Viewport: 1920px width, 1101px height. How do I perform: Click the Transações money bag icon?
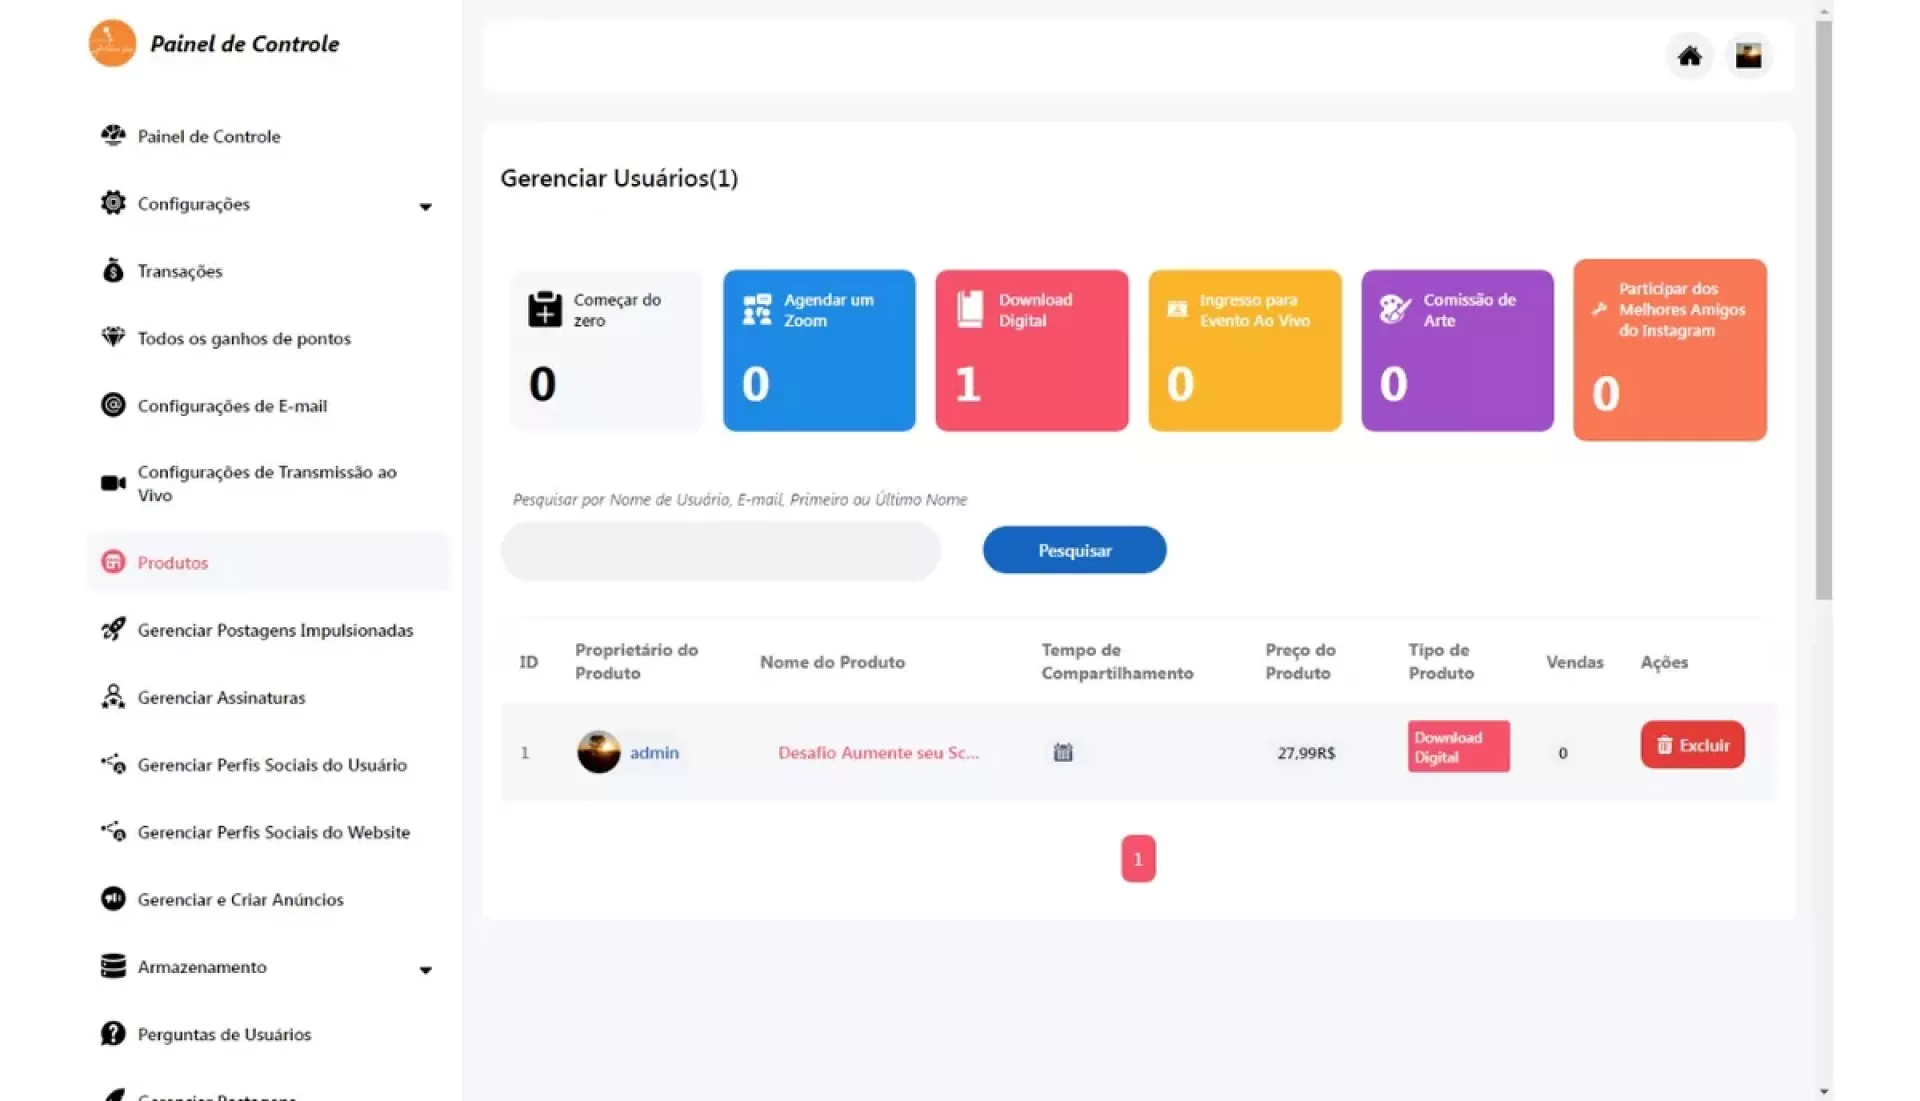(x=113, y=270)
